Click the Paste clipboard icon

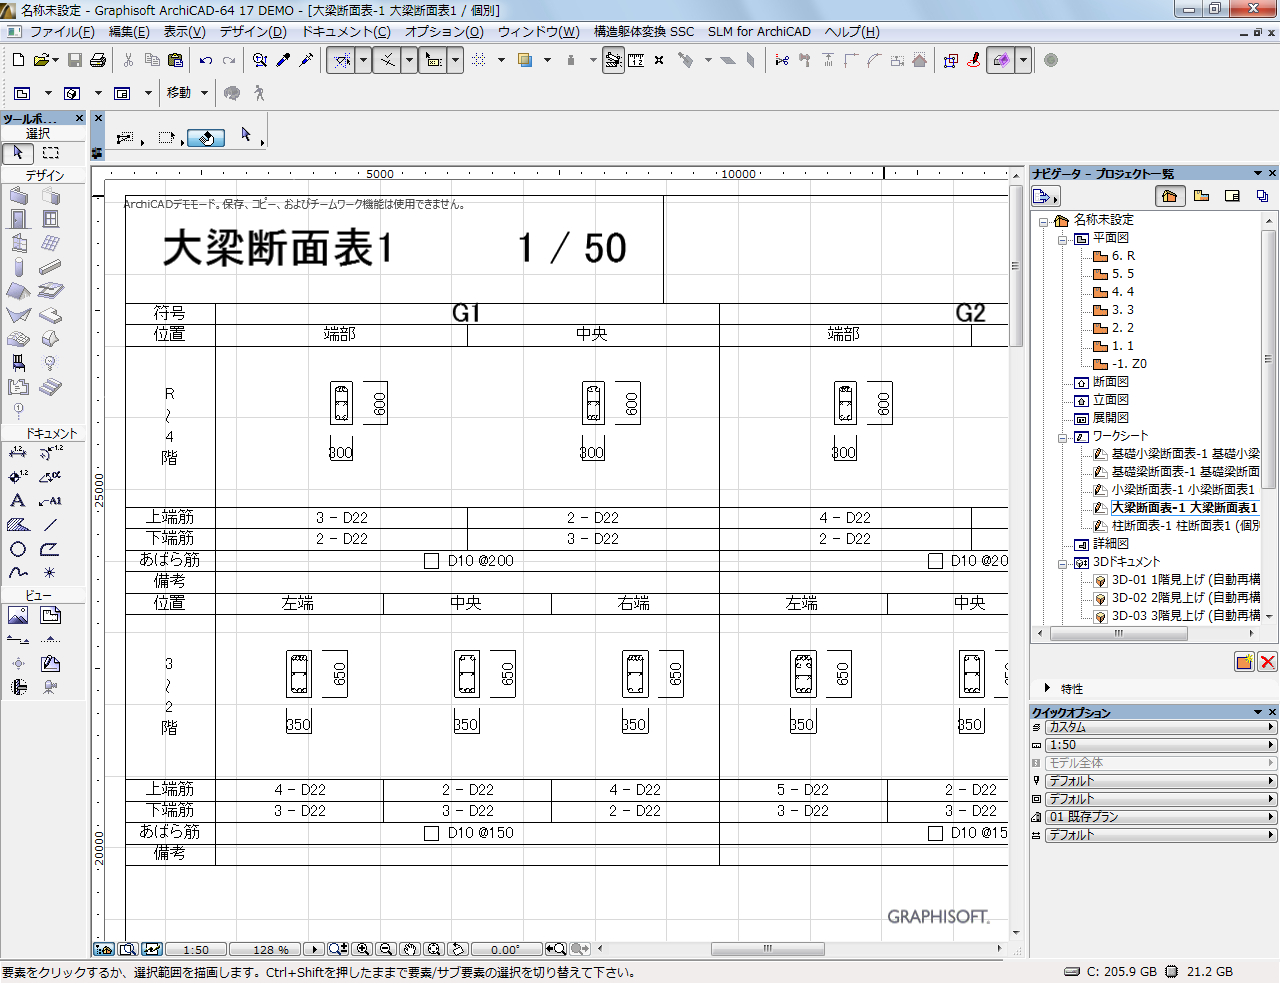176,60
